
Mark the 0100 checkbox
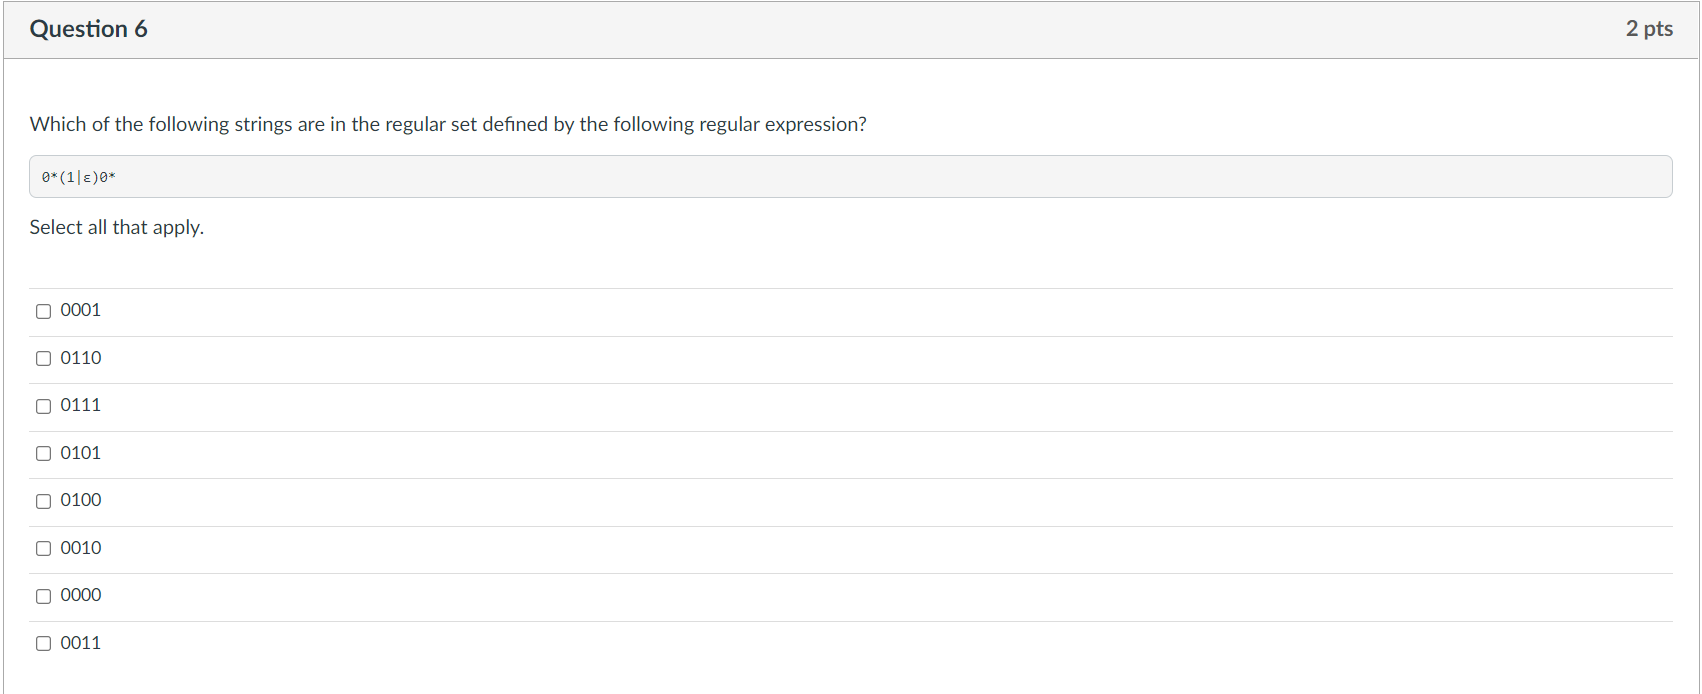tap(44, 501)
